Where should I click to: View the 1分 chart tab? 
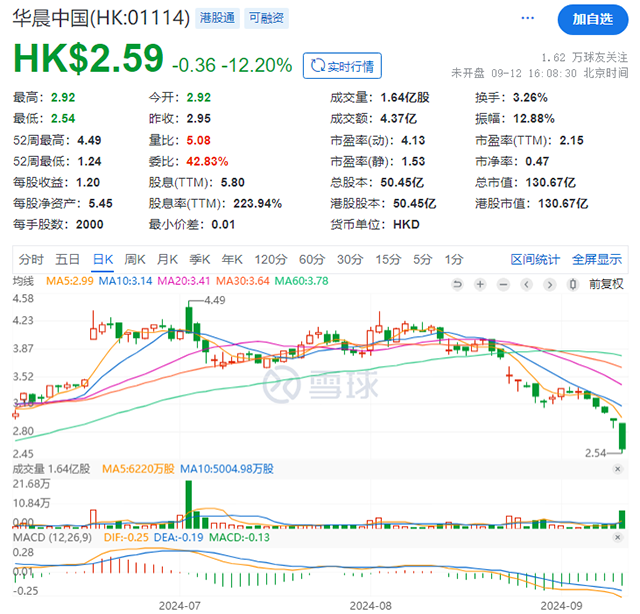[x=454, y=260]
